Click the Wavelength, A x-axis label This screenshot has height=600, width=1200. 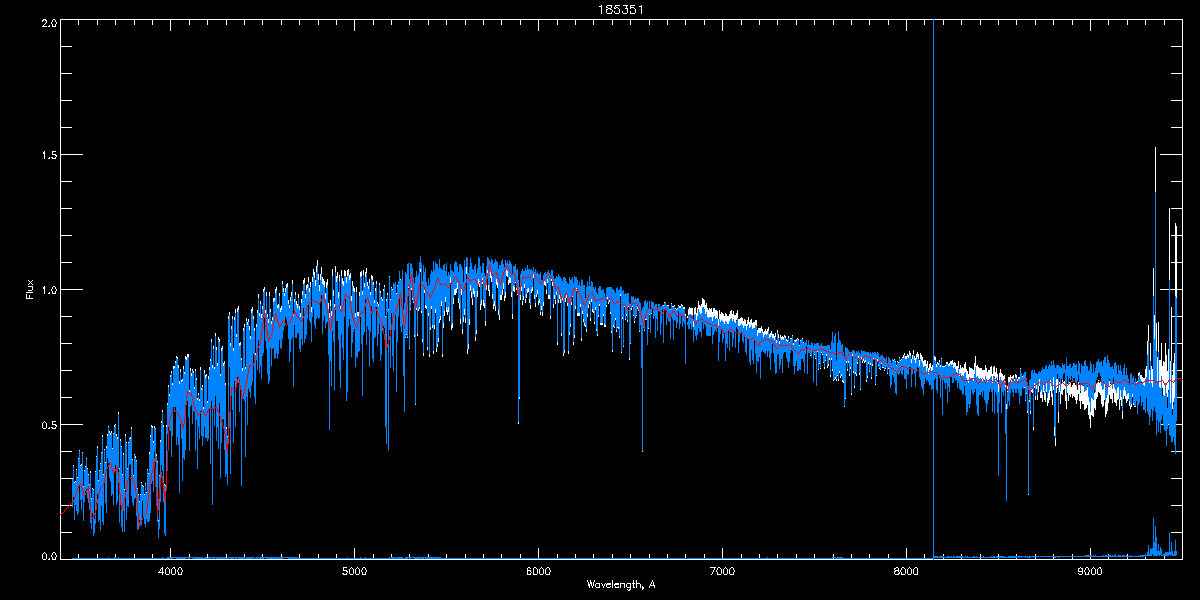point(621,585)
